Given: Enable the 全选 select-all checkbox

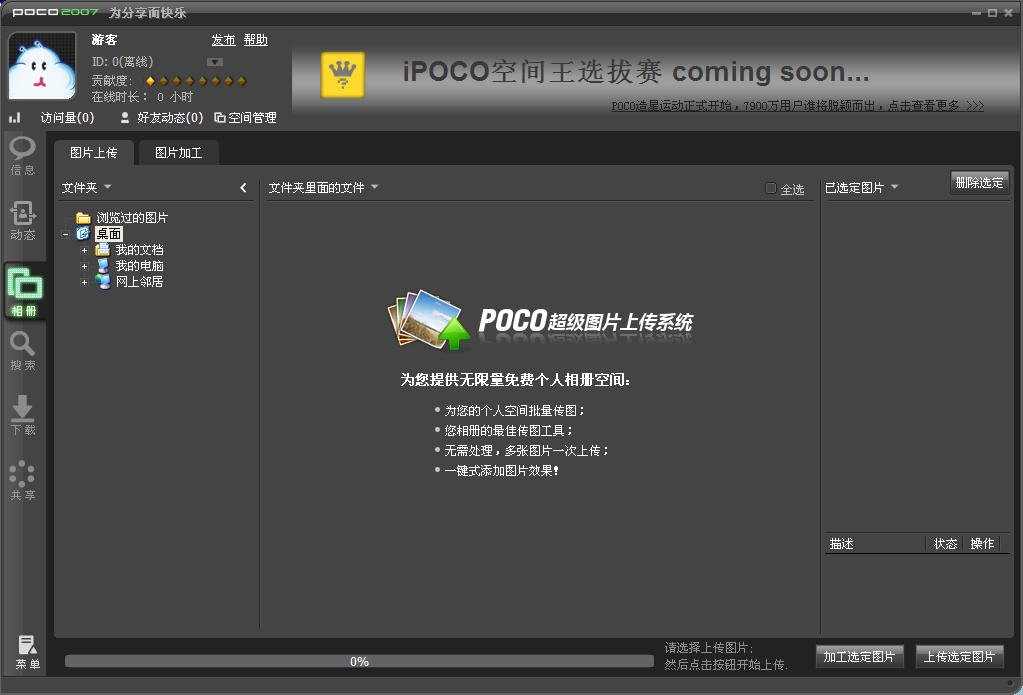Looking at the screenshot, I should (770, 188).
